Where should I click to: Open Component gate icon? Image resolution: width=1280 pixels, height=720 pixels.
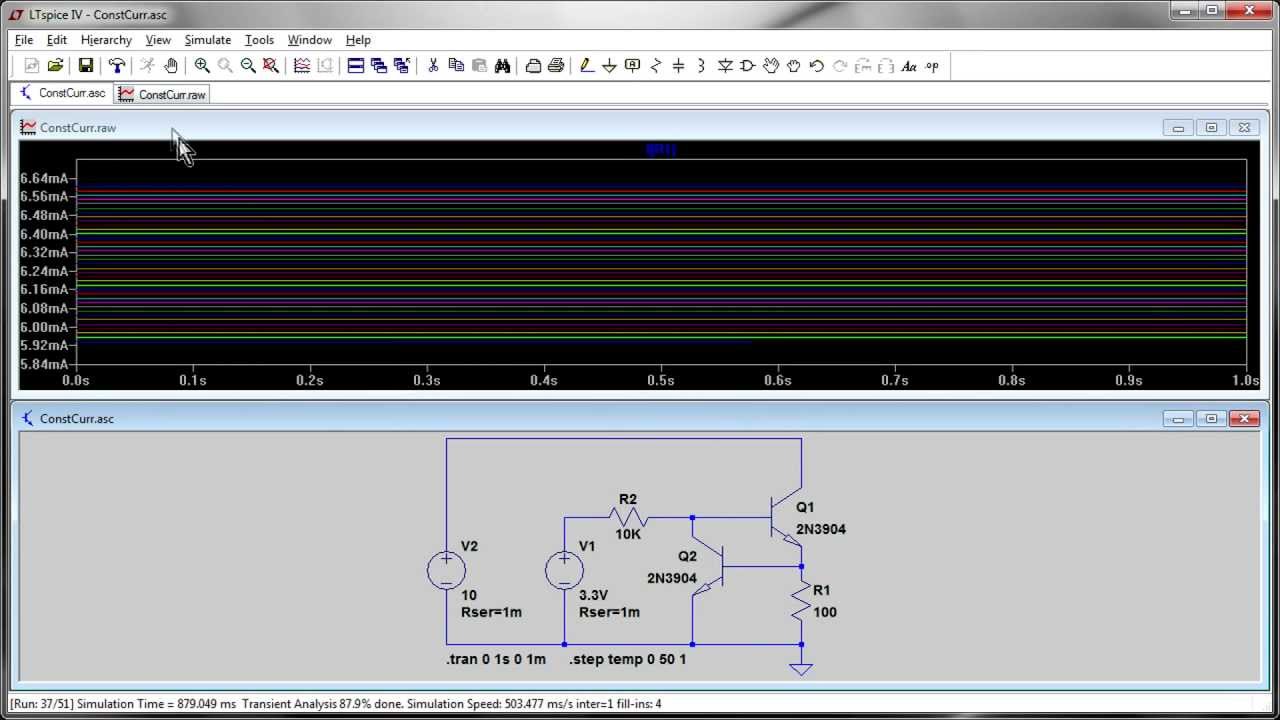point(748,66)
